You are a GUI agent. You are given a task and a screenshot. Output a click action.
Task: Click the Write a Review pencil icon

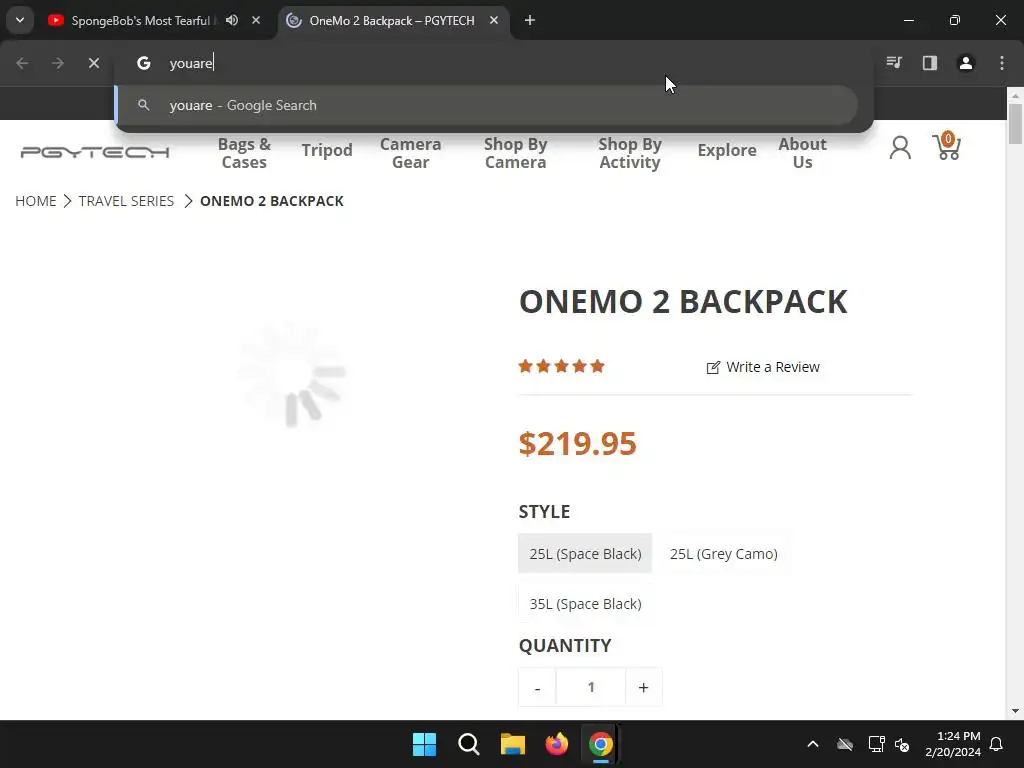(x=713, y=367)
